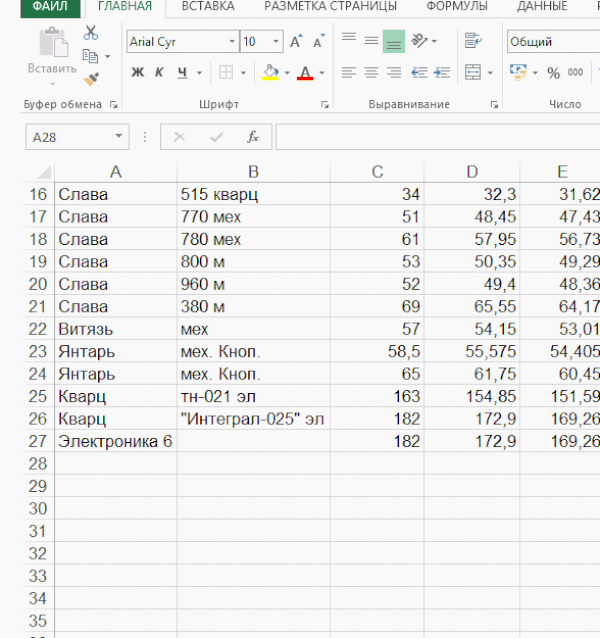Open Name Box dropdown arrow
Screen dimensions: 600x638
(x=118, y=136)
